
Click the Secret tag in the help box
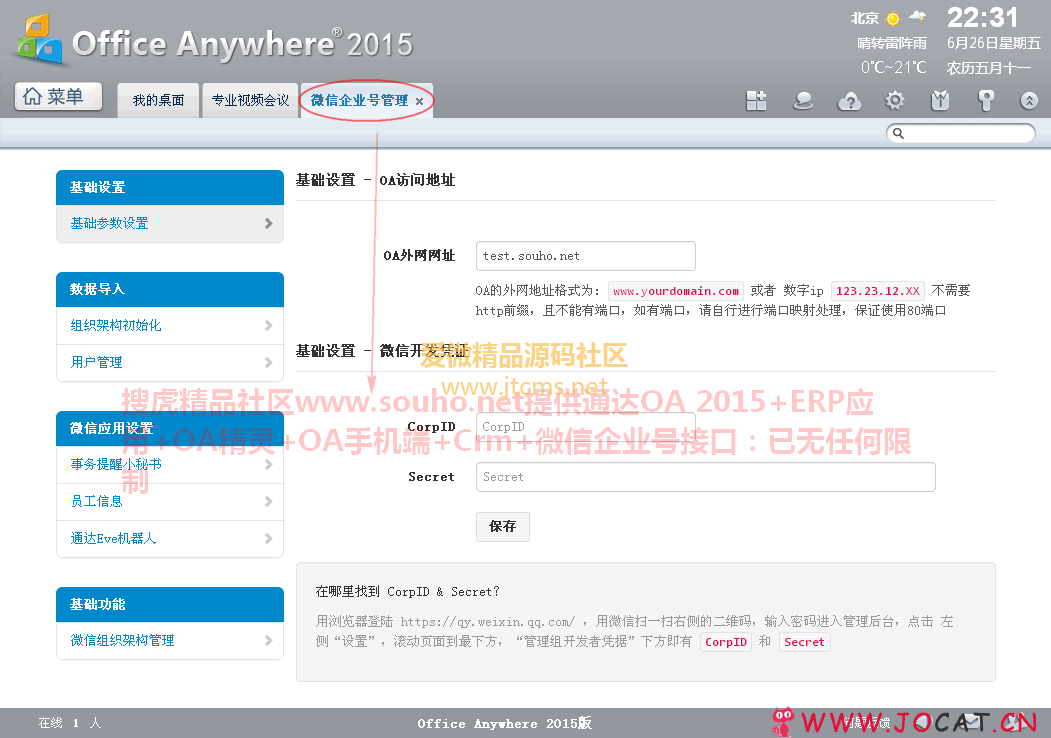click(x=804, y=642)
